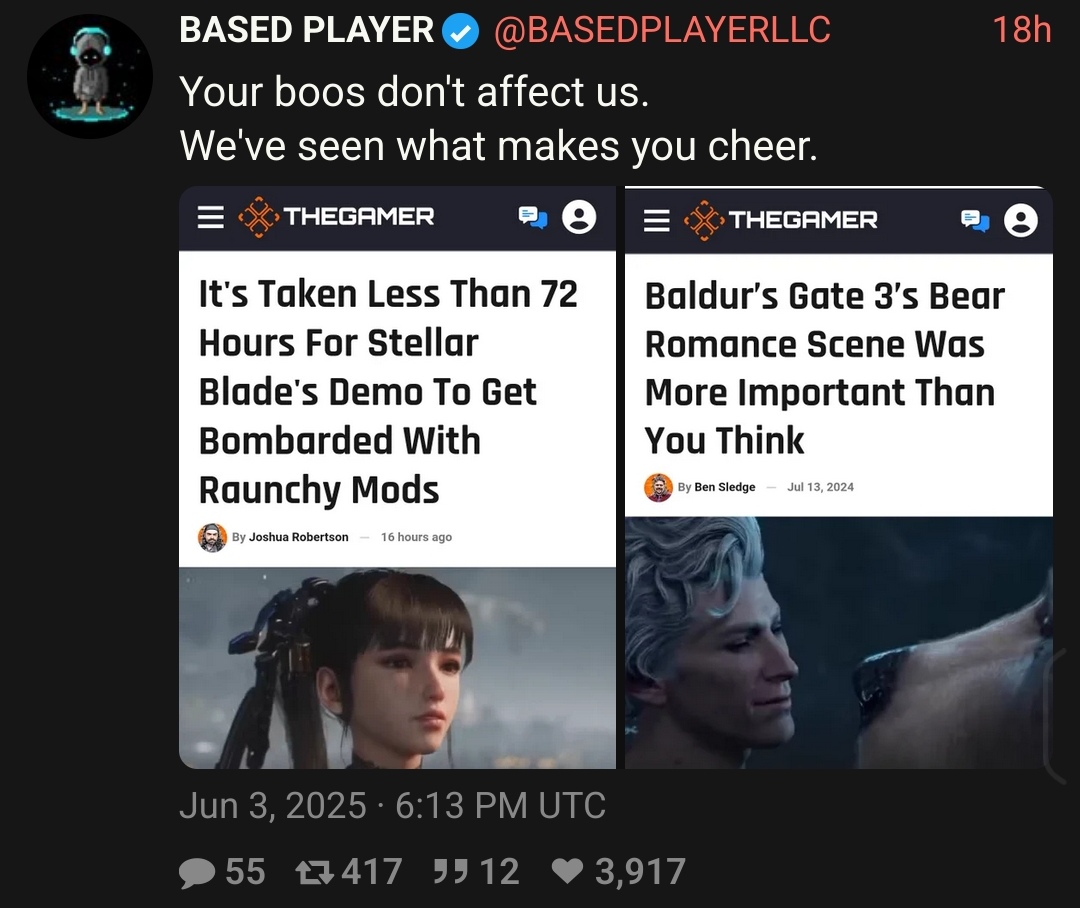Repost using the retweet icon with 417
This screenshot has width=1080, height=908.
point(349,871)
